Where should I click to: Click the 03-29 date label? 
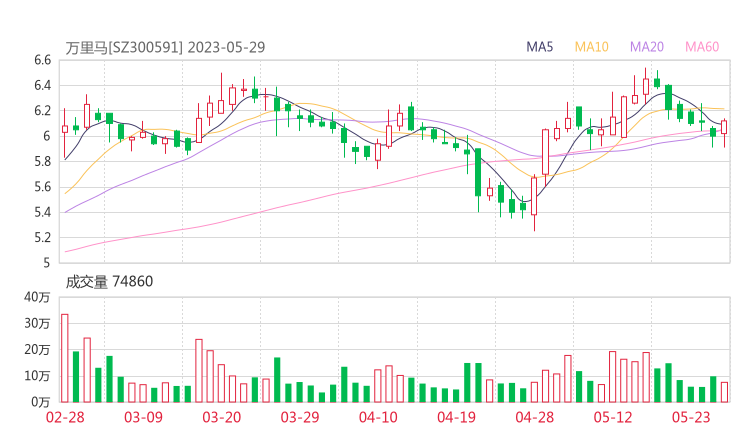(299, 418)
